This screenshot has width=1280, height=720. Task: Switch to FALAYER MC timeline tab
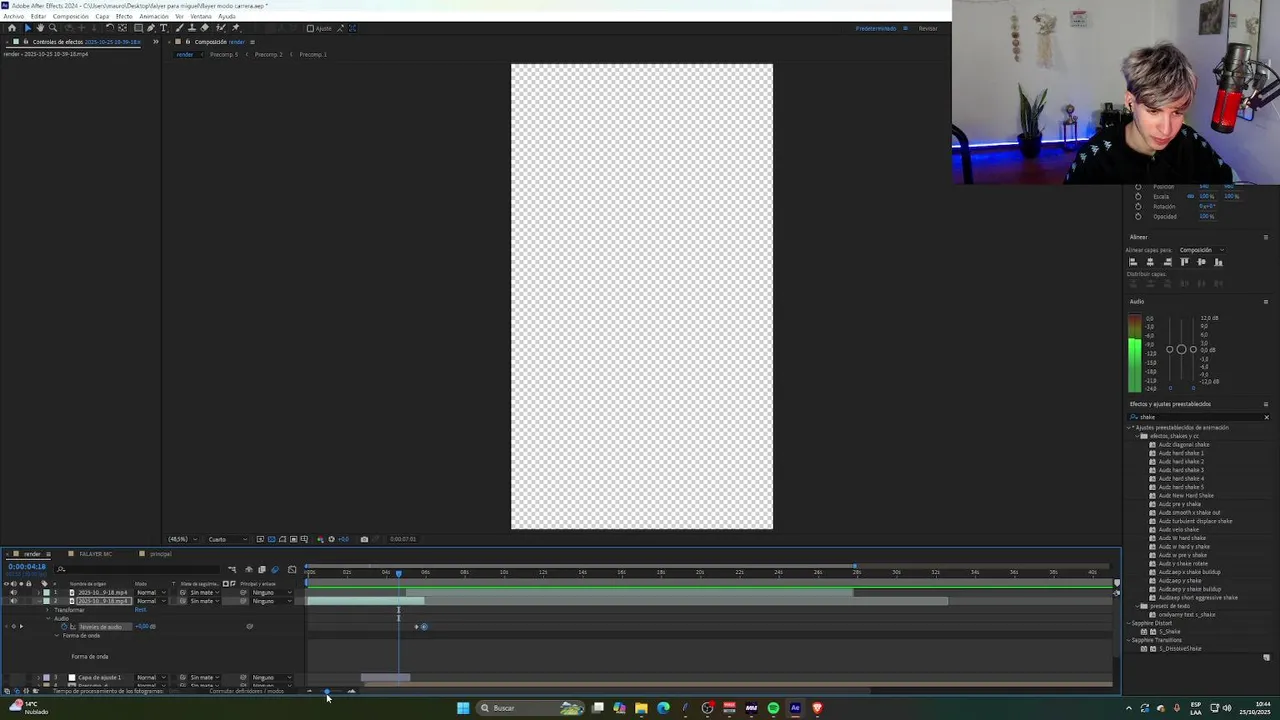pos(95,554)
